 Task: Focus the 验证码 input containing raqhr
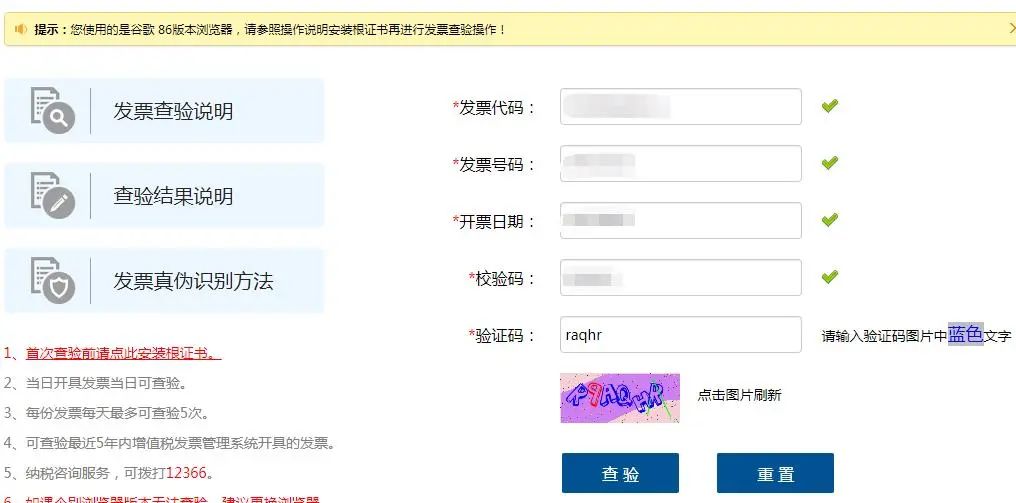[x=680, y=334]
